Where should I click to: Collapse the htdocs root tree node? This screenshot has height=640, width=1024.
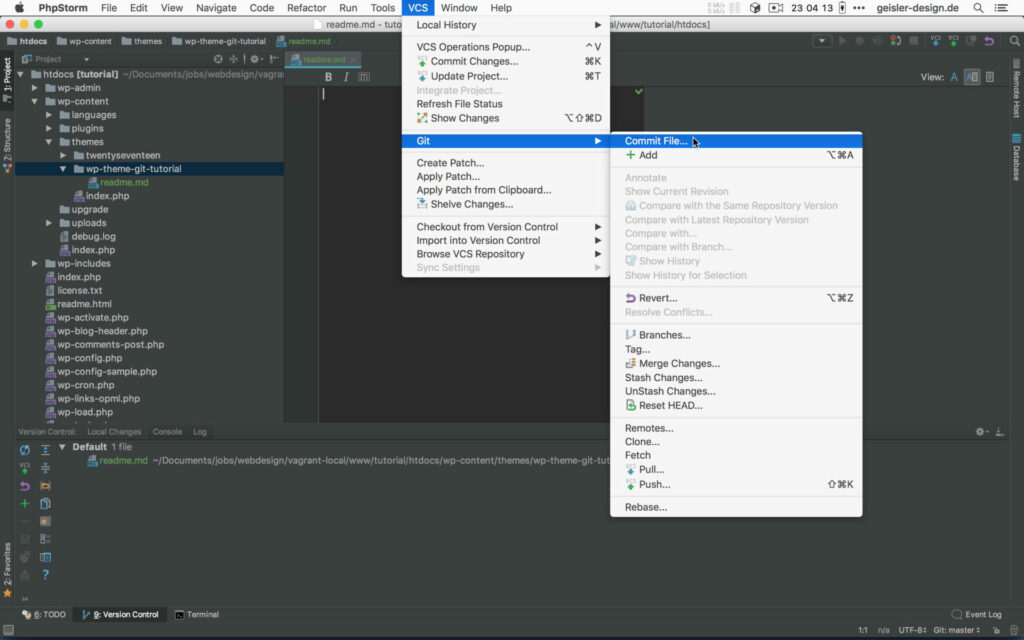tap(21, 74)
